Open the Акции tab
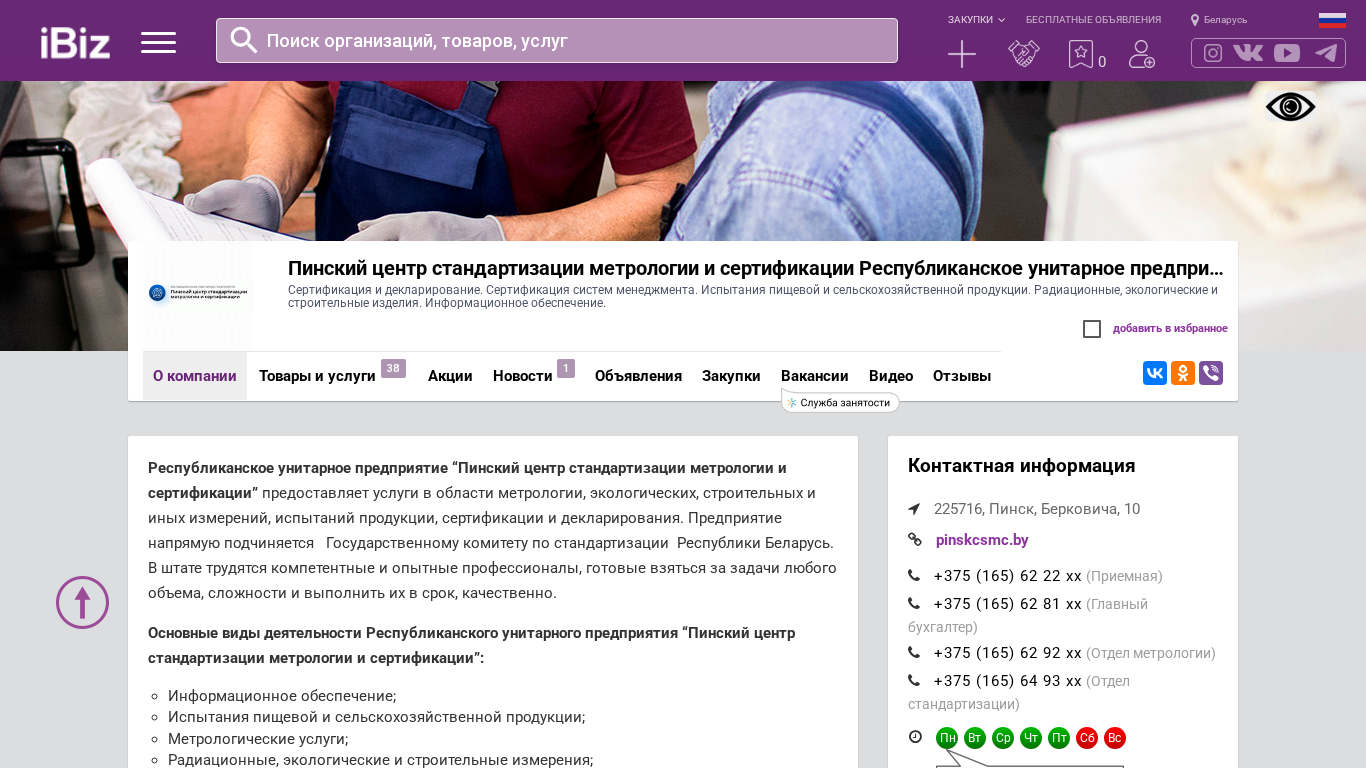The height and width of the screenshot is (768, 1366). pyautogui.click(x=450, y=376)
